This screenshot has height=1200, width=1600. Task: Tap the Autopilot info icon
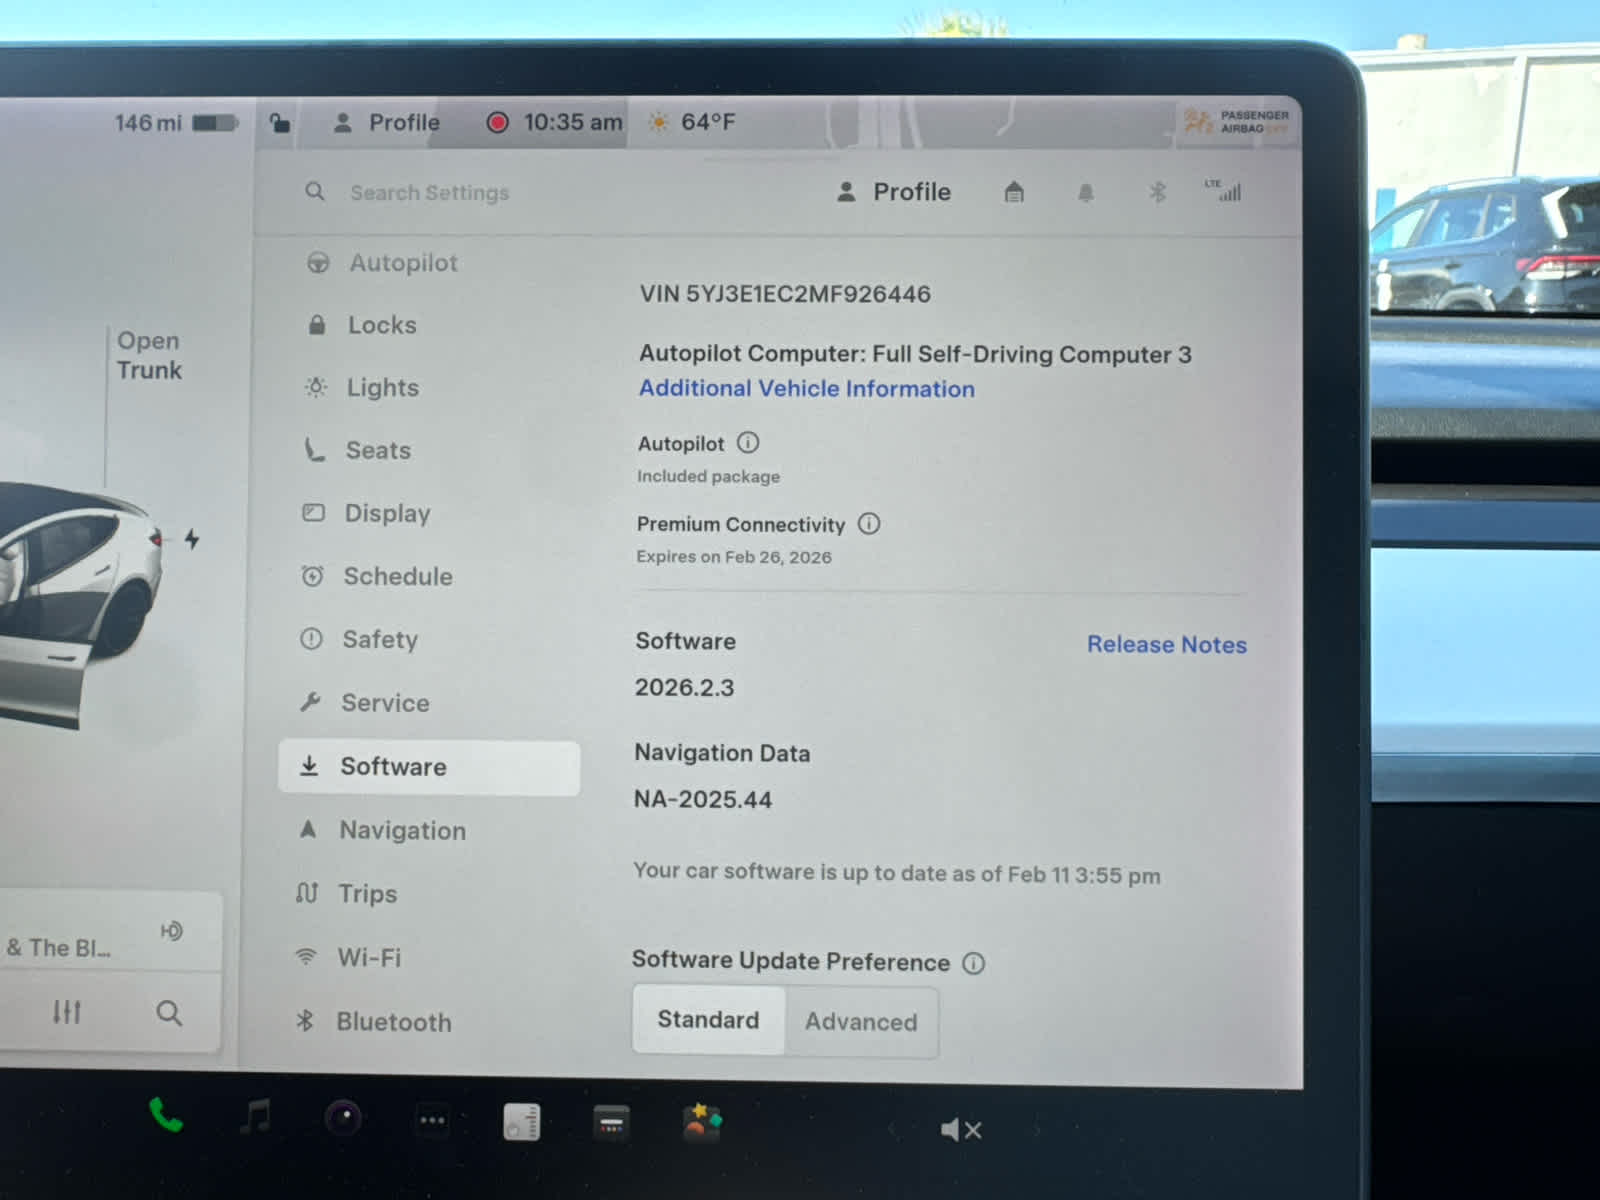[x=748, y=443]
